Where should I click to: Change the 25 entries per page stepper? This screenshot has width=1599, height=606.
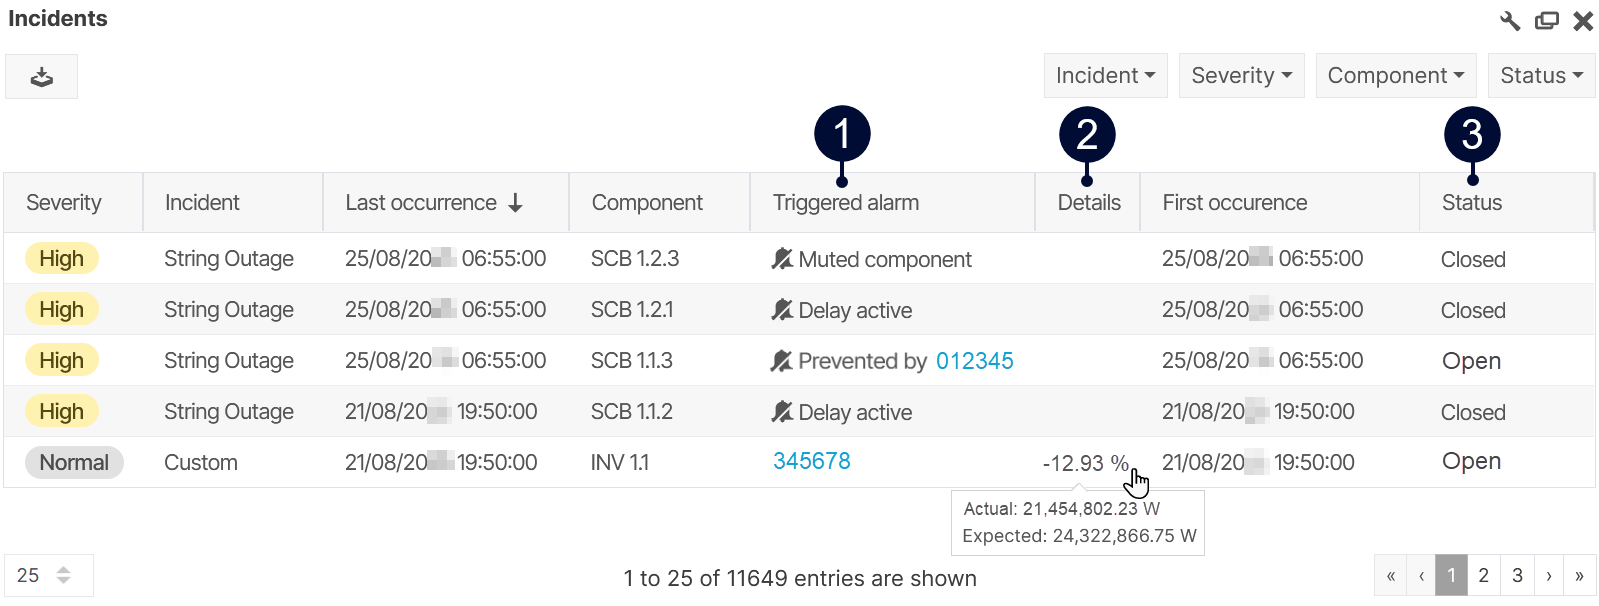pos(63,575)
